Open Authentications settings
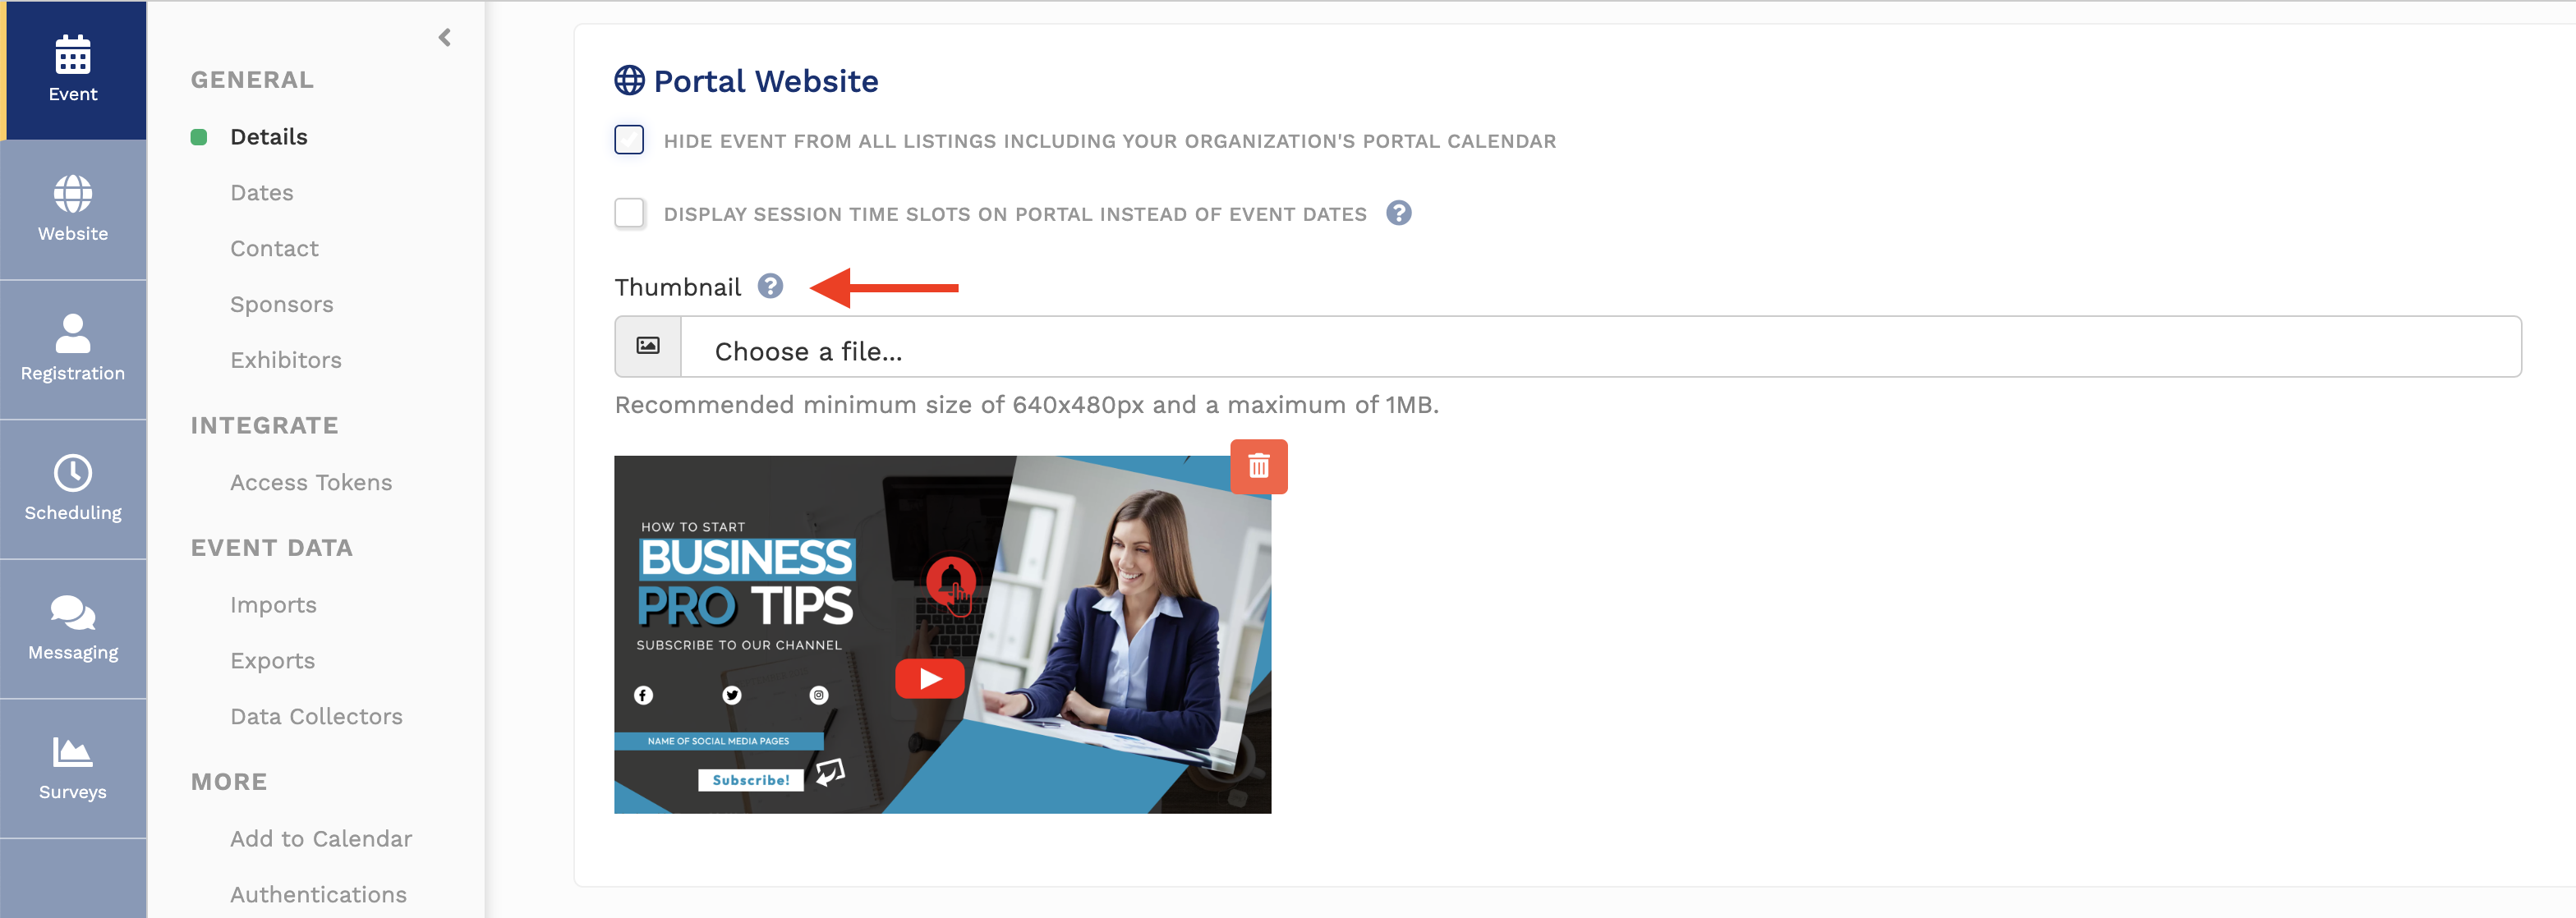The width and height of the screenshot is (2576, 918). (x=318, y=895)
